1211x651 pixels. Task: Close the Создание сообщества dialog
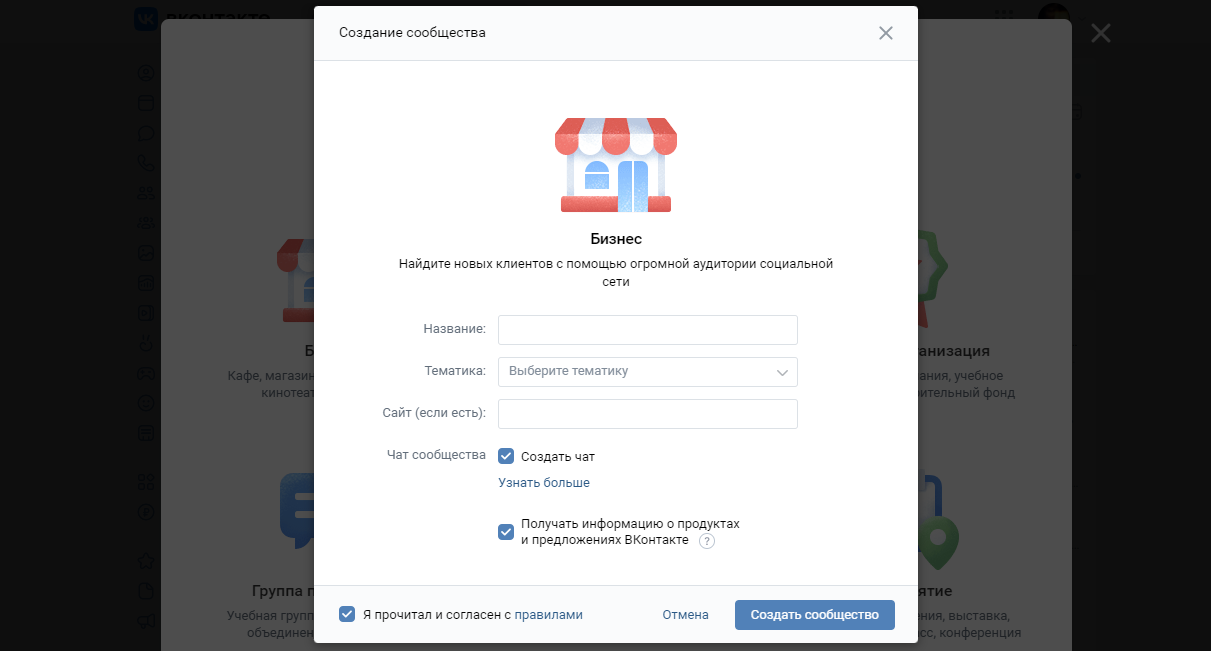pos(885,33)
